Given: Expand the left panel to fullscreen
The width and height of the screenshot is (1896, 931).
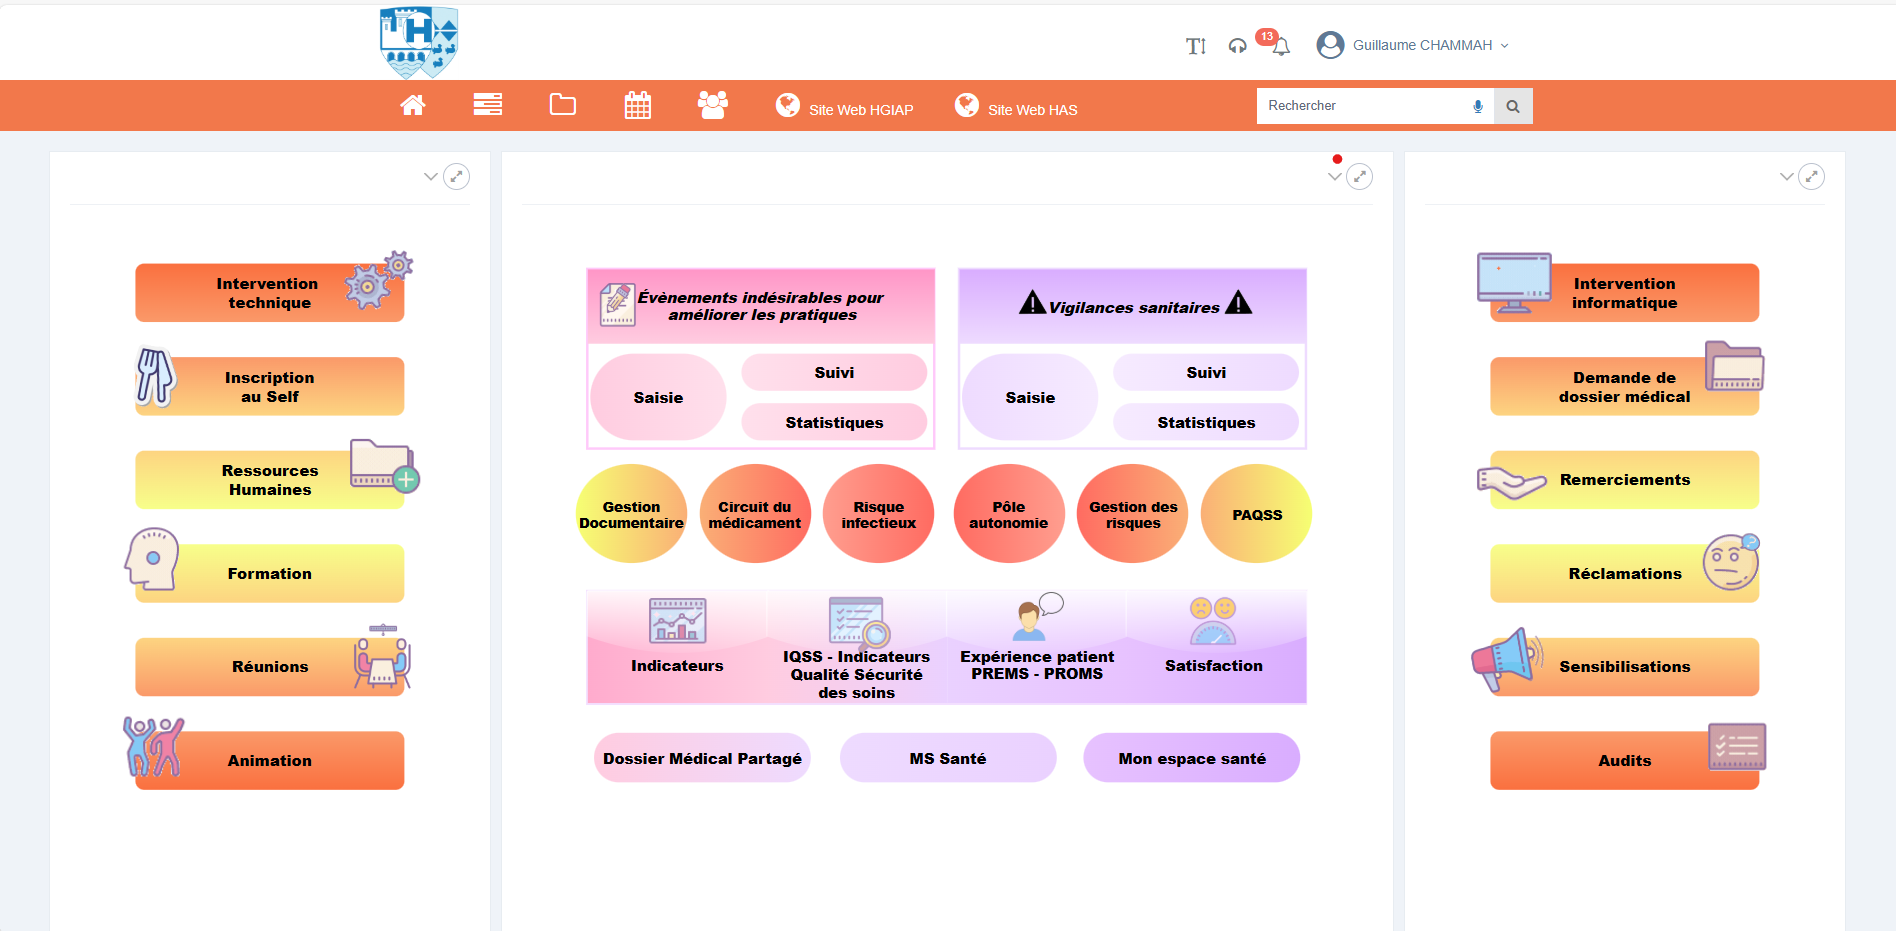Looking at the screenshot, I should click(x=456, y=177).
